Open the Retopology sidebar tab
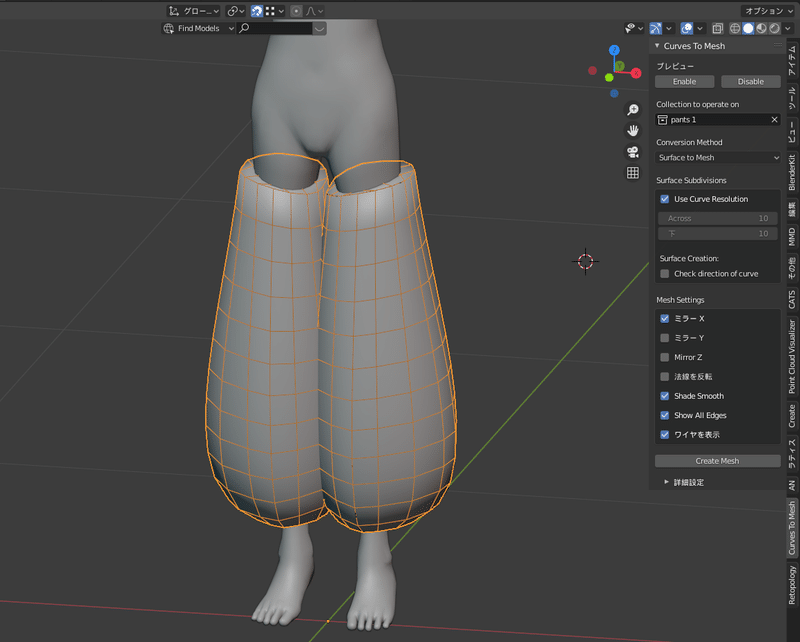The image size is (800, 642). (x=792, y=586)
